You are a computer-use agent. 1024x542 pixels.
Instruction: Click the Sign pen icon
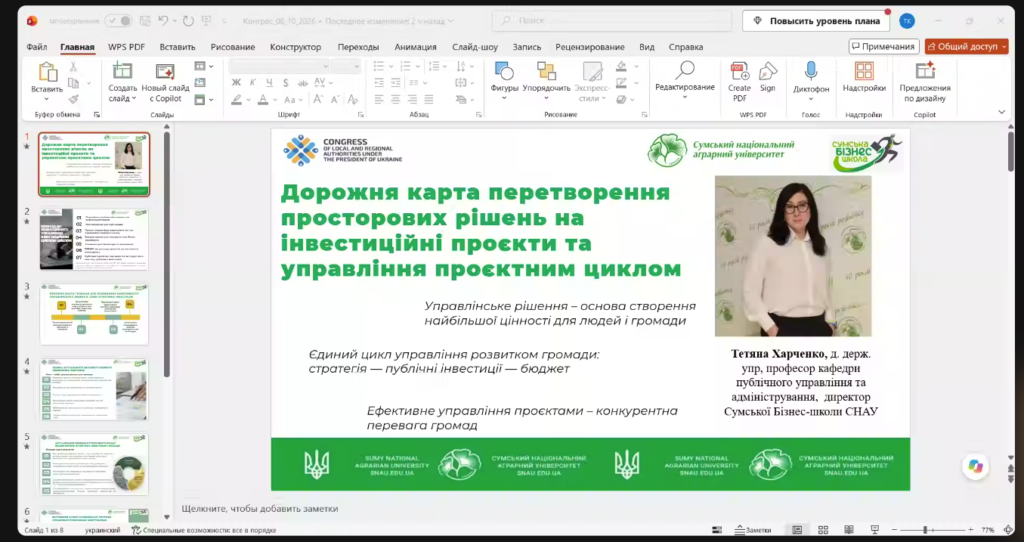(x=767, y=71)
